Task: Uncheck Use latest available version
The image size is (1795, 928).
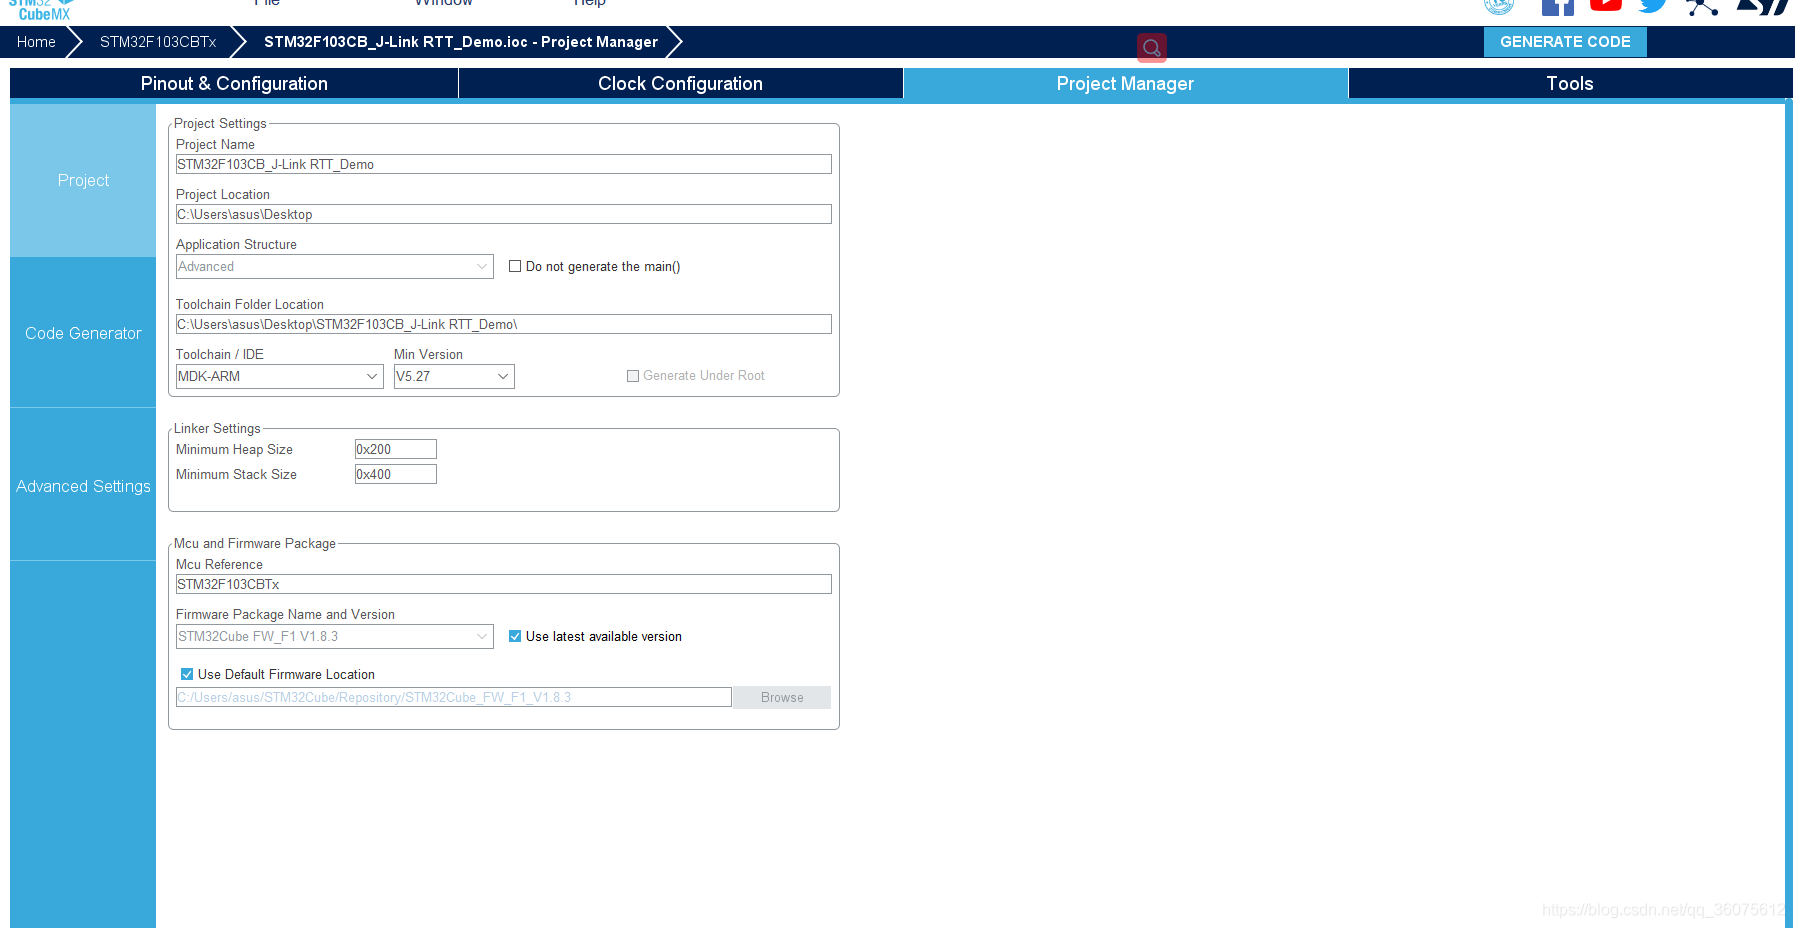Action: [x=515, y=636]
